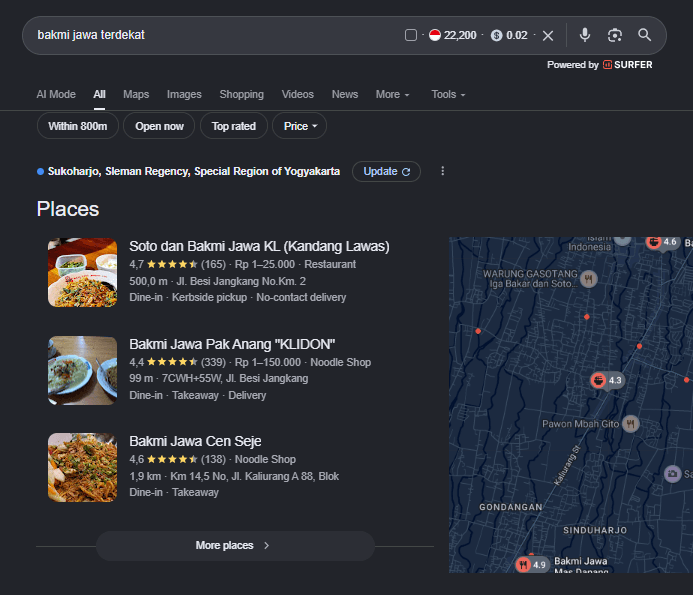
Task: Submit search with magnifier icon
Action: click(644, 35)
